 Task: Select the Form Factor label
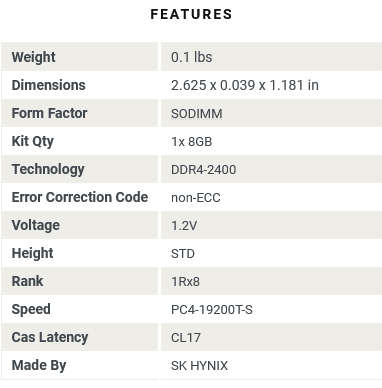(49, 113)
